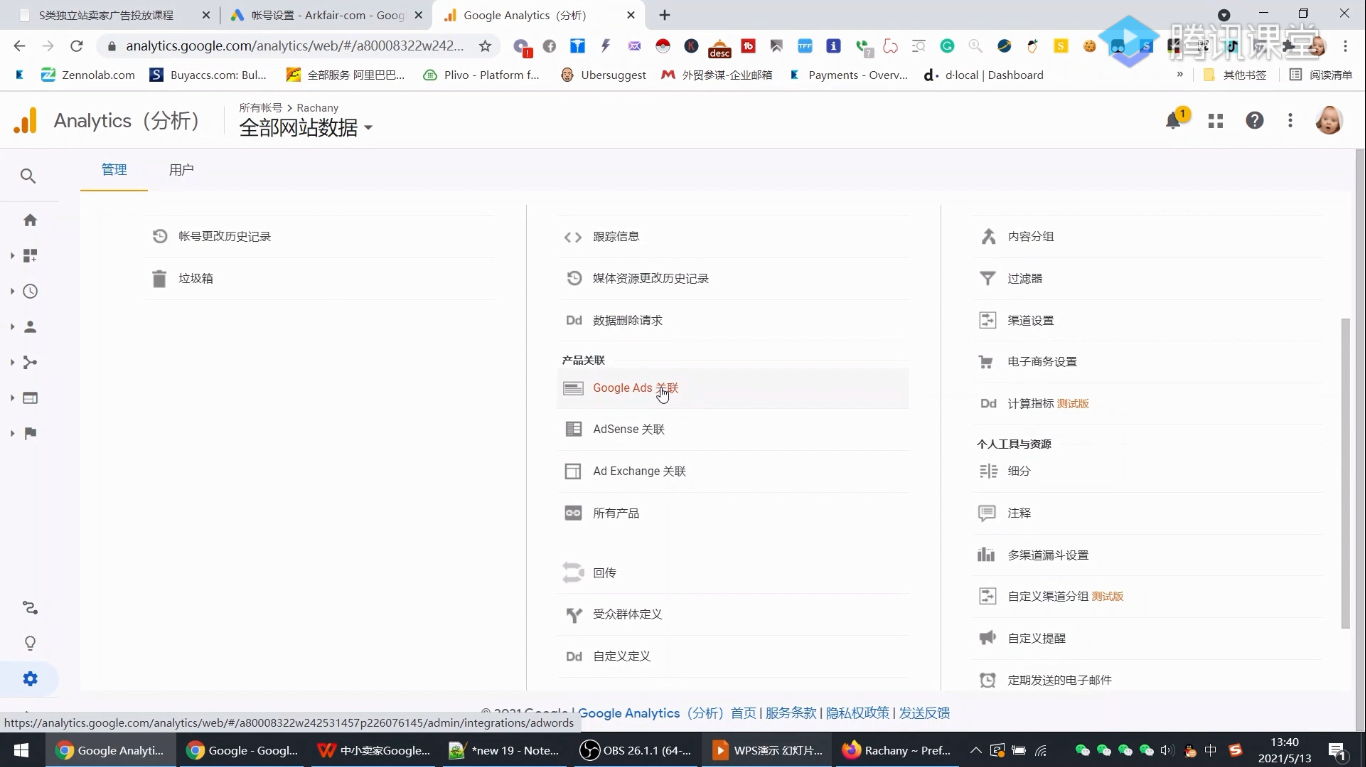Click the 发送反馈 footer link
1366x767 pixels.
point(925,713)
